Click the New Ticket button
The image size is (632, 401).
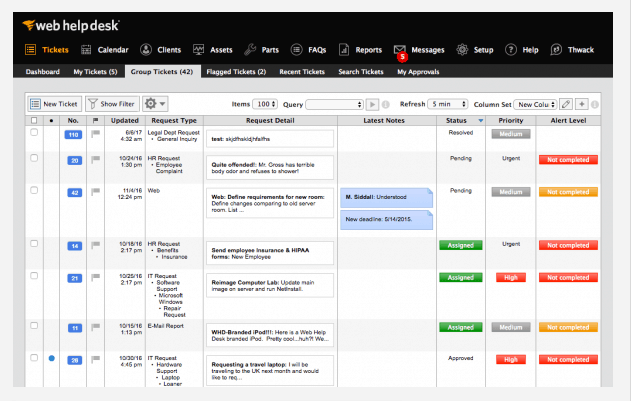[x=55, y=104]
